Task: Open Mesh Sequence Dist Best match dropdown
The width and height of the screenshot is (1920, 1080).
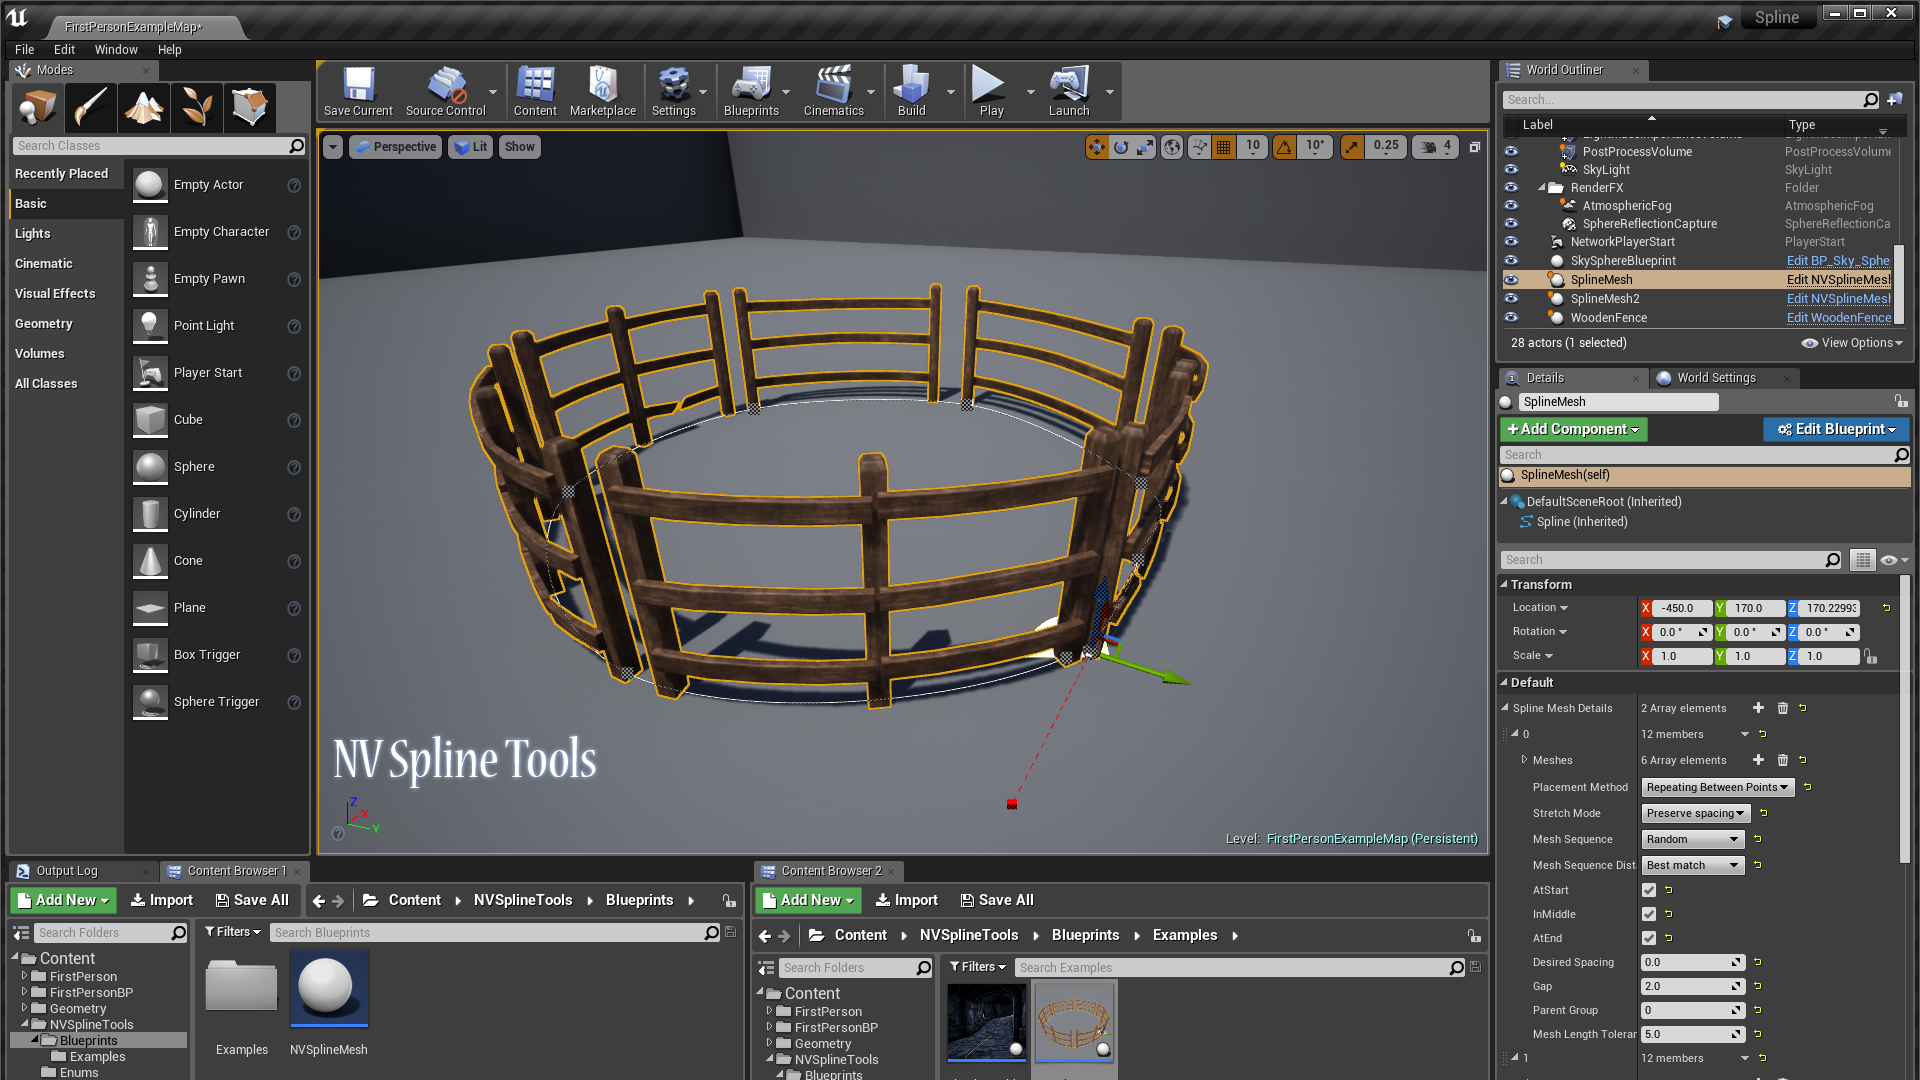Action: tap(1692, 865)
